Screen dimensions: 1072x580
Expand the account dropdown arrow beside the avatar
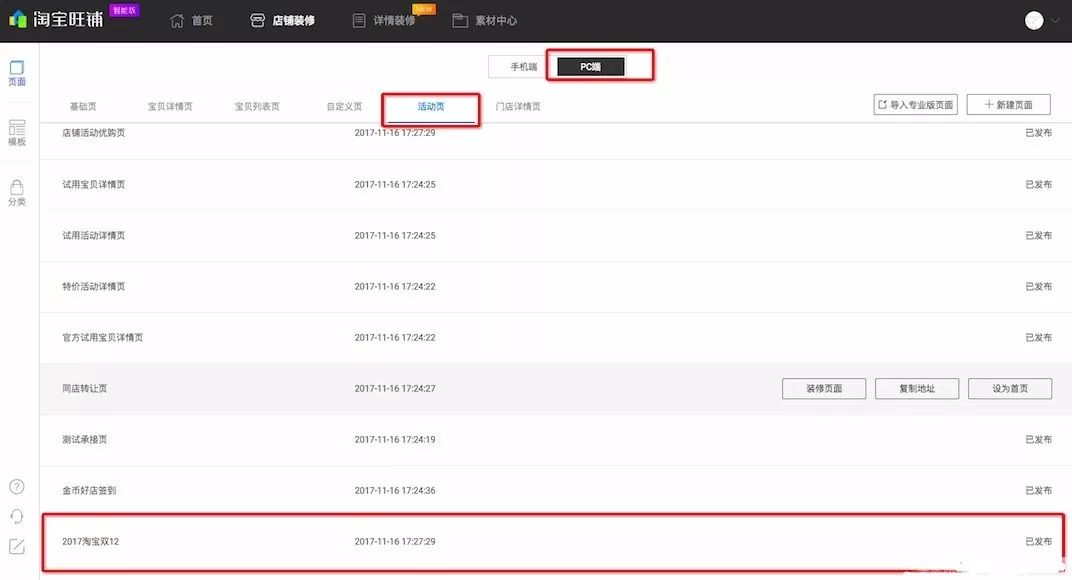coord(1054,20)
